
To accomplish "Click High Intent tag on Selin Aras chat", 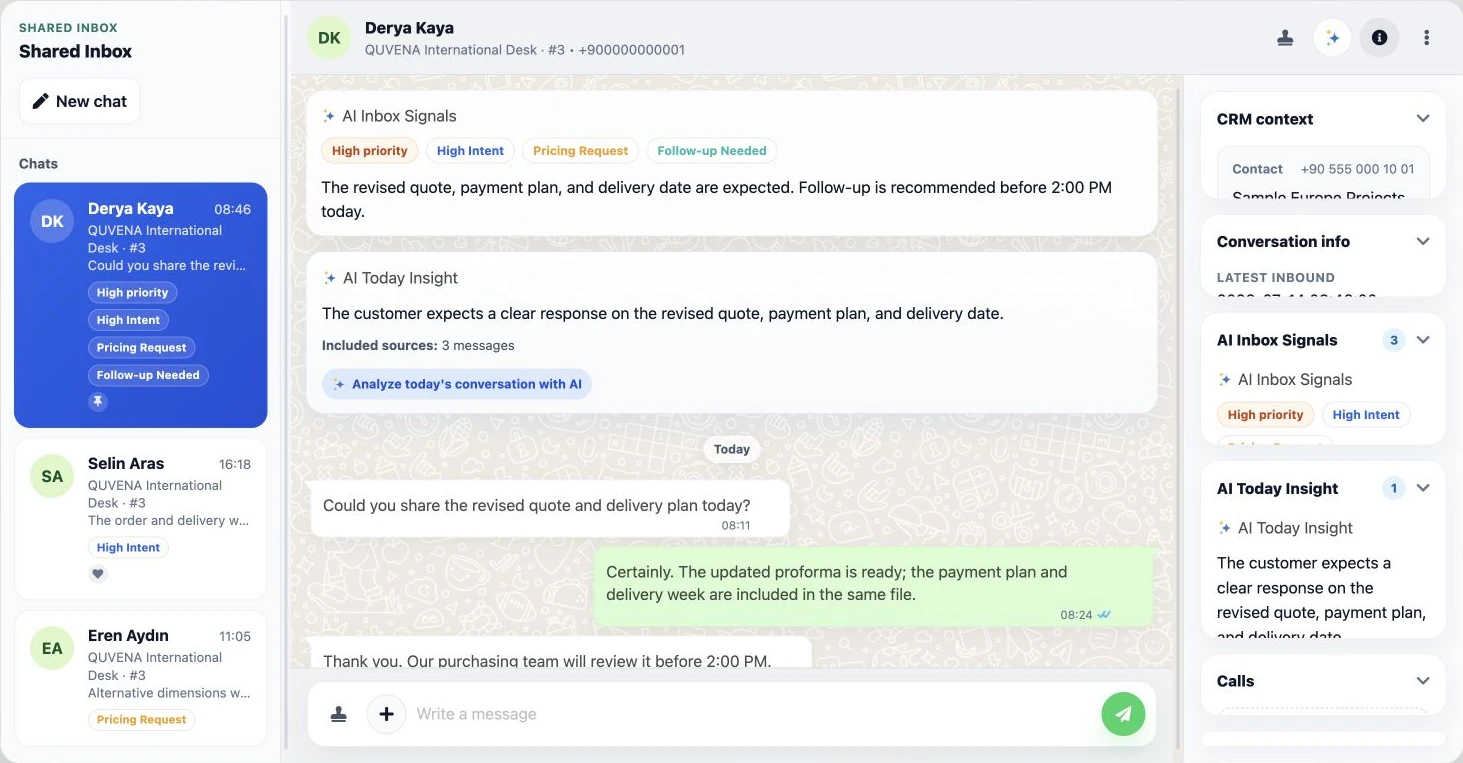I will point(128,548).
